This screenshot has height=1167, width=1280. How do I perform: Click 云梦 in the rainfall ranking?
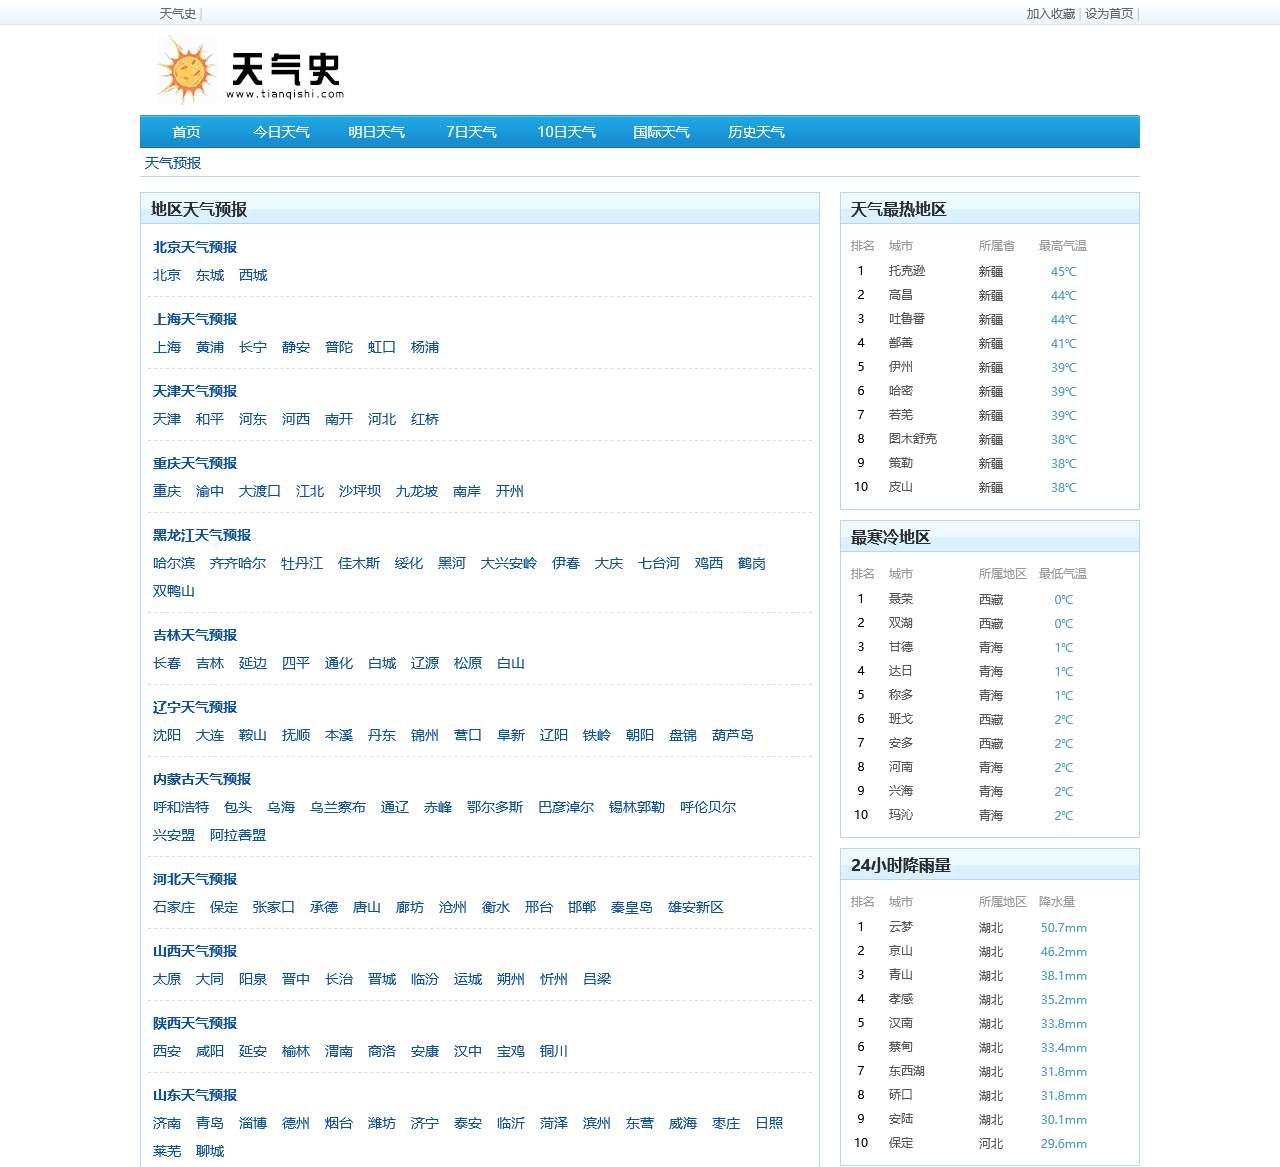[x=899, y=927]
